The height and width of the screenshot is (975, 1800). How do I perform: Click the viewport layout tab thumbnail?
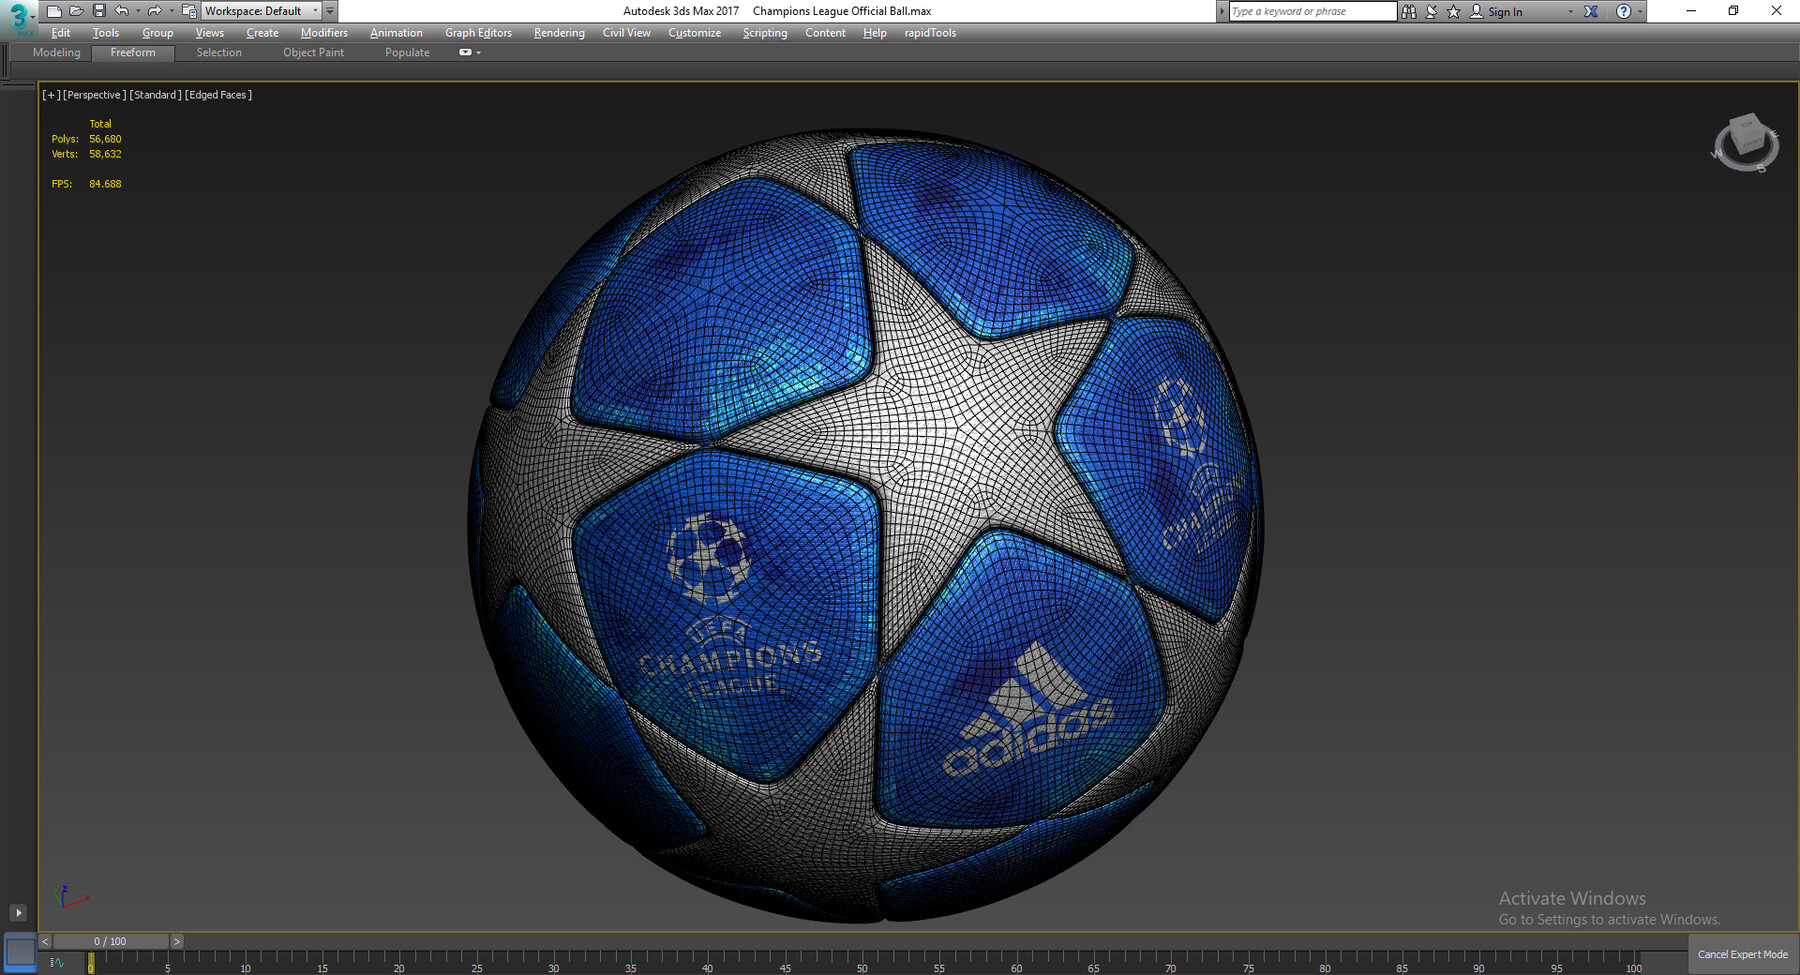20,951
